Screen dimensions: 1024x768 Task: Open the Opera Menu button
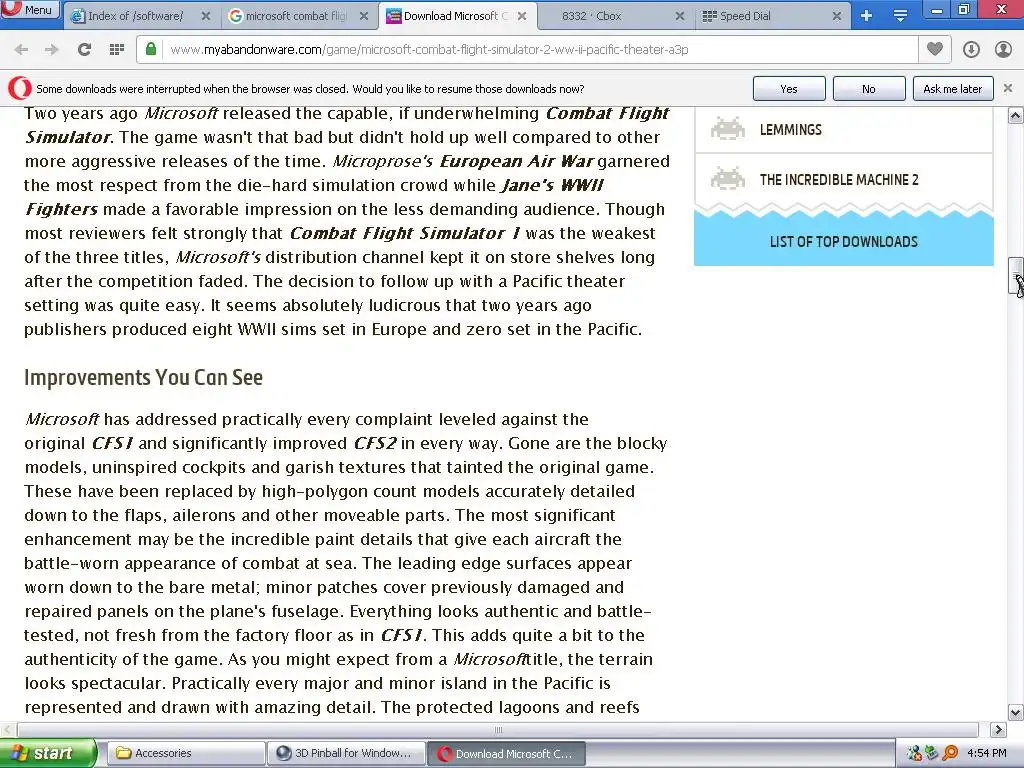click(x=30, y=9)
